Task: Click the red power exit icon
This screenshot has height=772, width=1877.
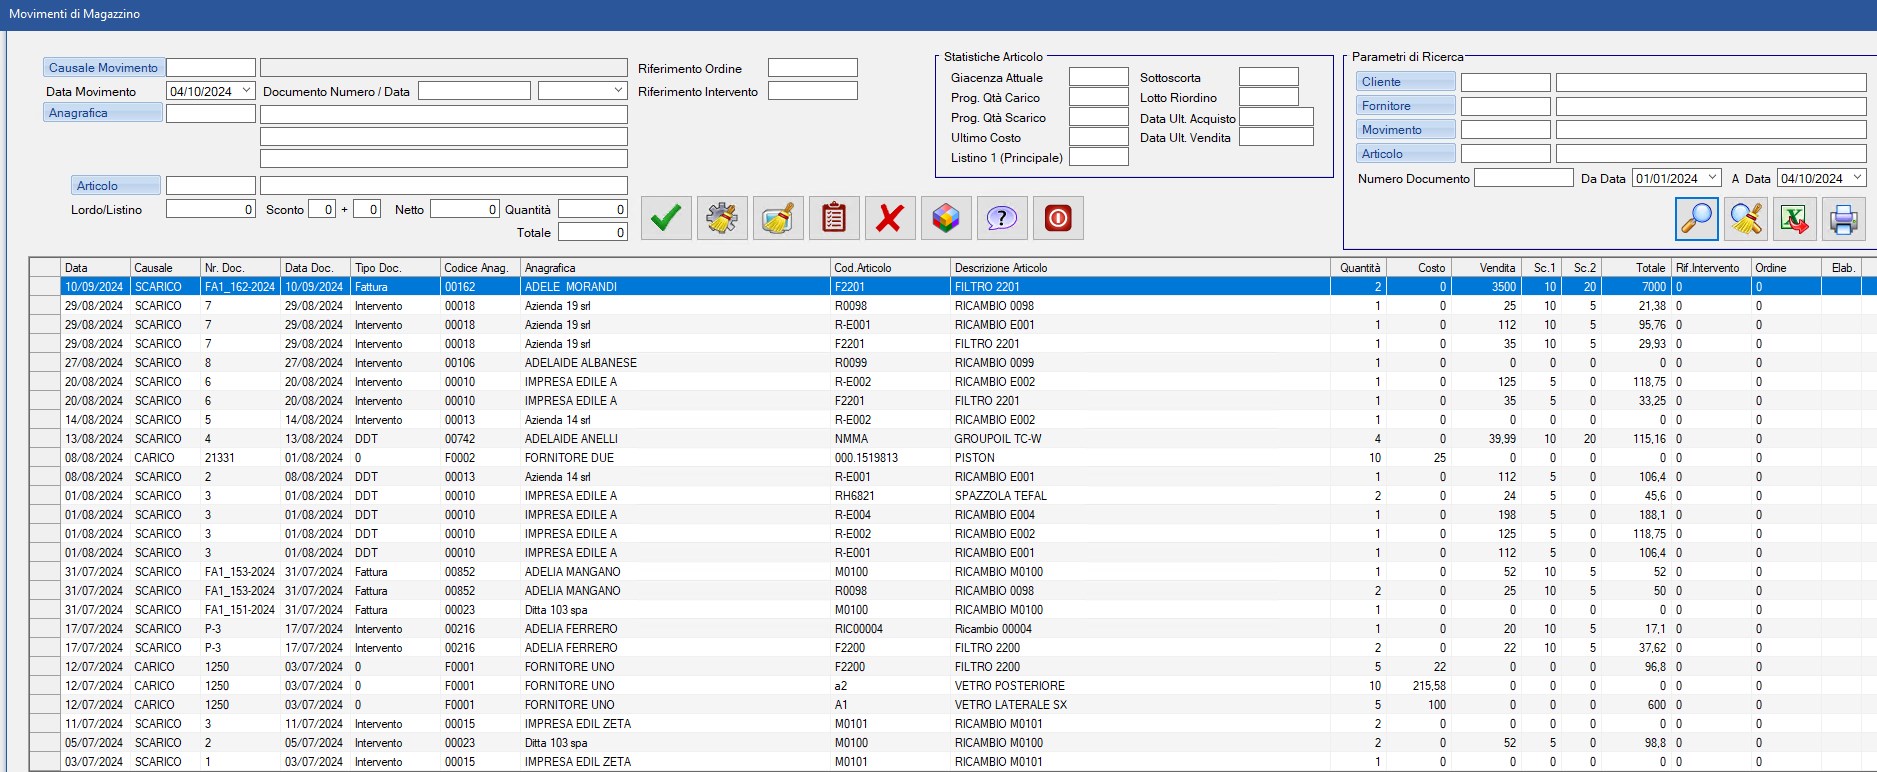Action: 1058,218
